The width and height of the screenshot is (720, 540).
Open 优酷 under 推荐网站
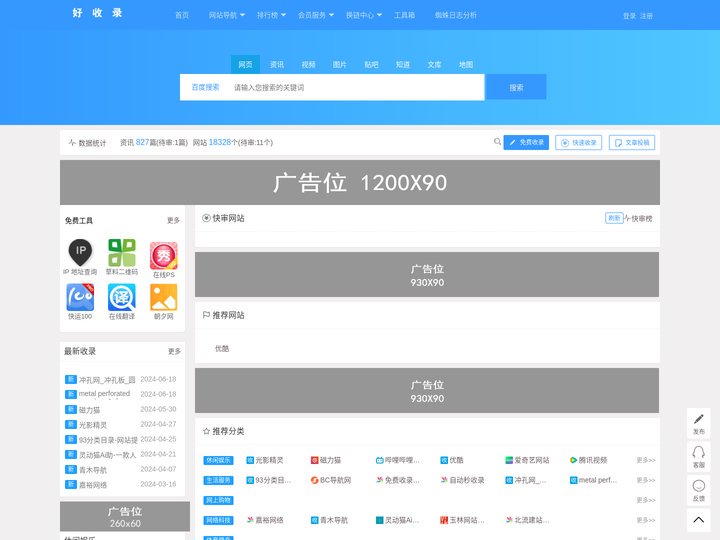pyautogui.click(x=222, y=349)
